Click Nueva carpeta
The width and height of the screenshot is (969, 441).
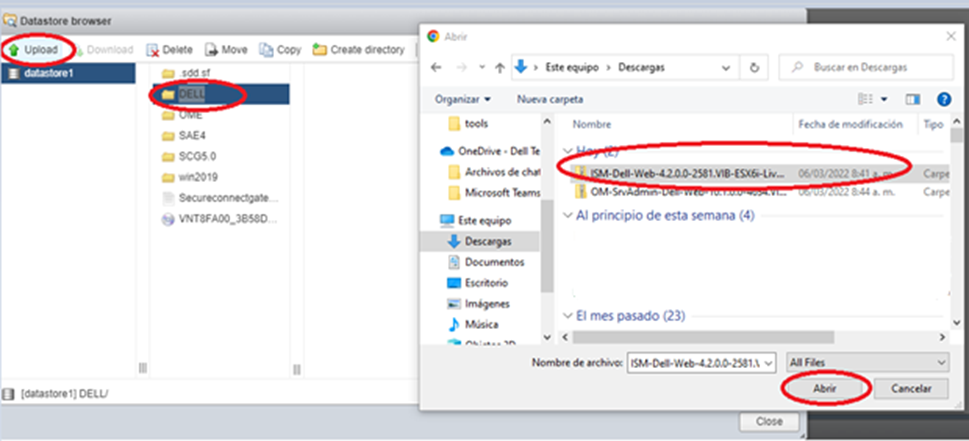(549, 99)
